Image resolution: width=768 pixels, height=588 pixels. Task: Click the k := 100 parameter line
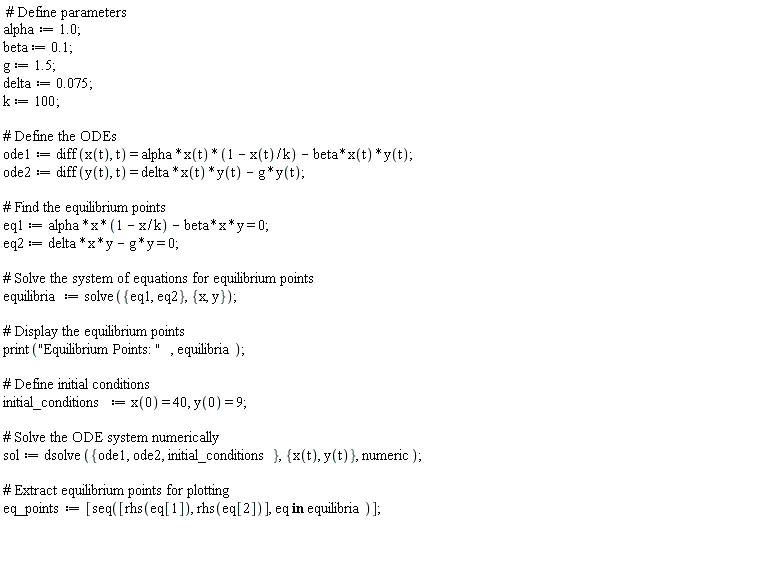click(31, 101)
